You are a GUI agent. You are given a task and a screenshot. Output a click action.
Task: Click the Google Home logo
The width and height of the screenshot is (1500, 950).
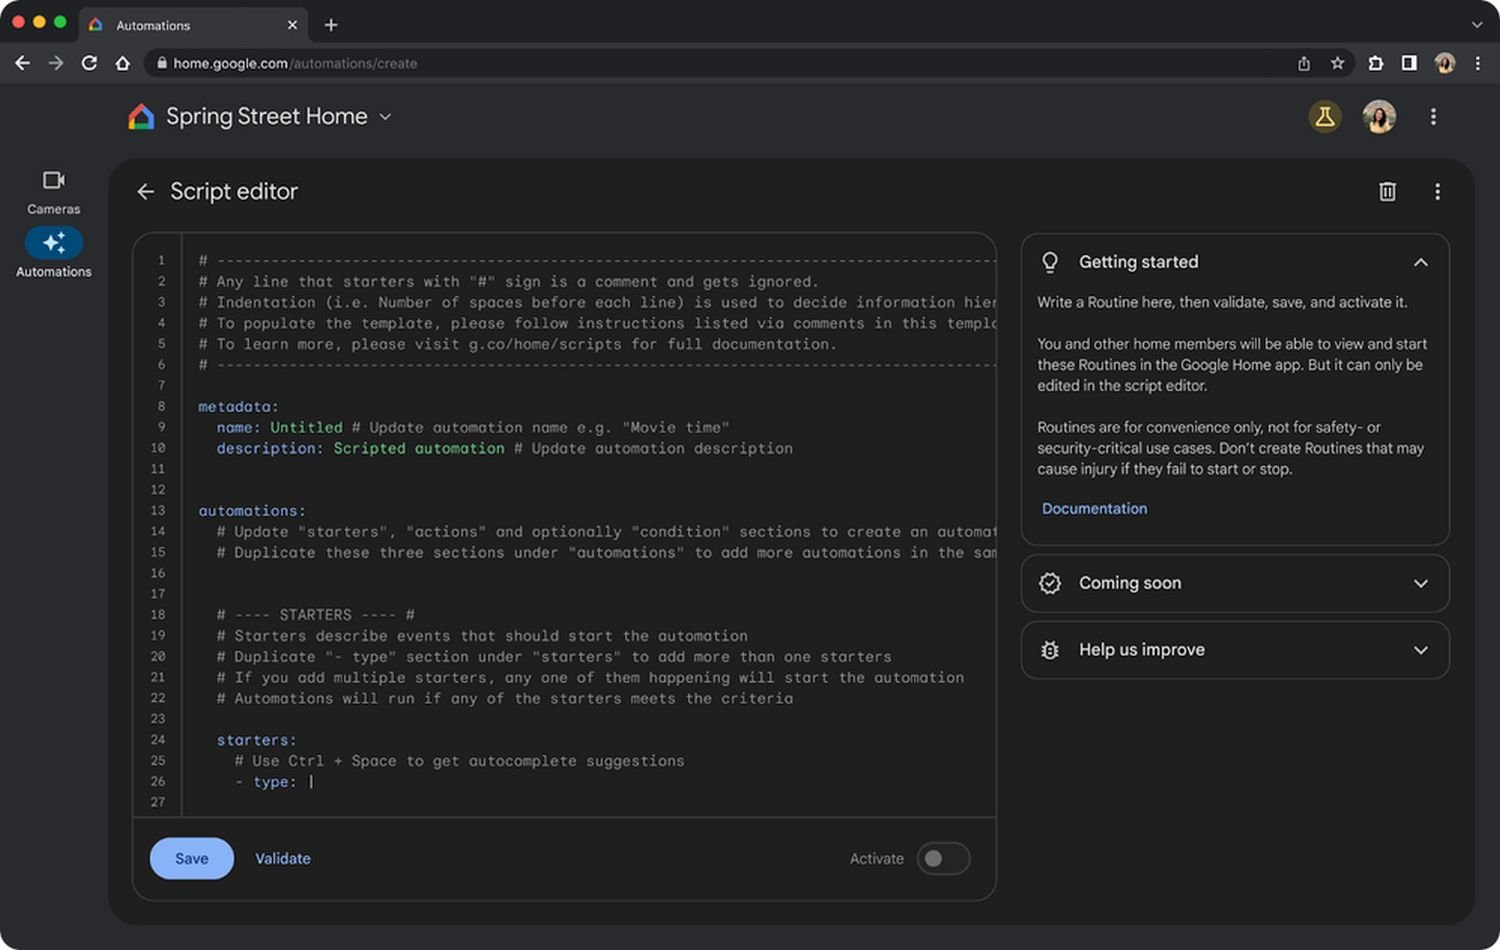[141, 117]
